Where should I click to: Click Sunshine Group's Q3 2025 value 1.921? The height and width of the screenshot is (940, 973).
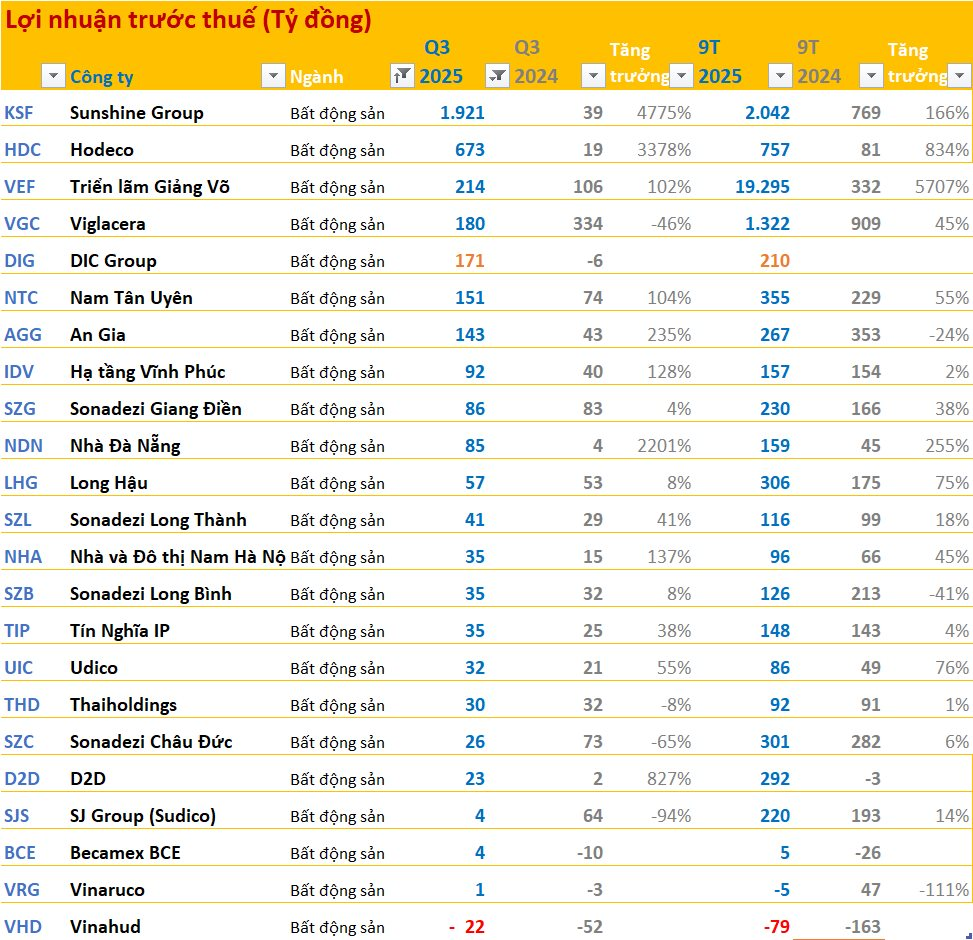(x=462, y=113)
